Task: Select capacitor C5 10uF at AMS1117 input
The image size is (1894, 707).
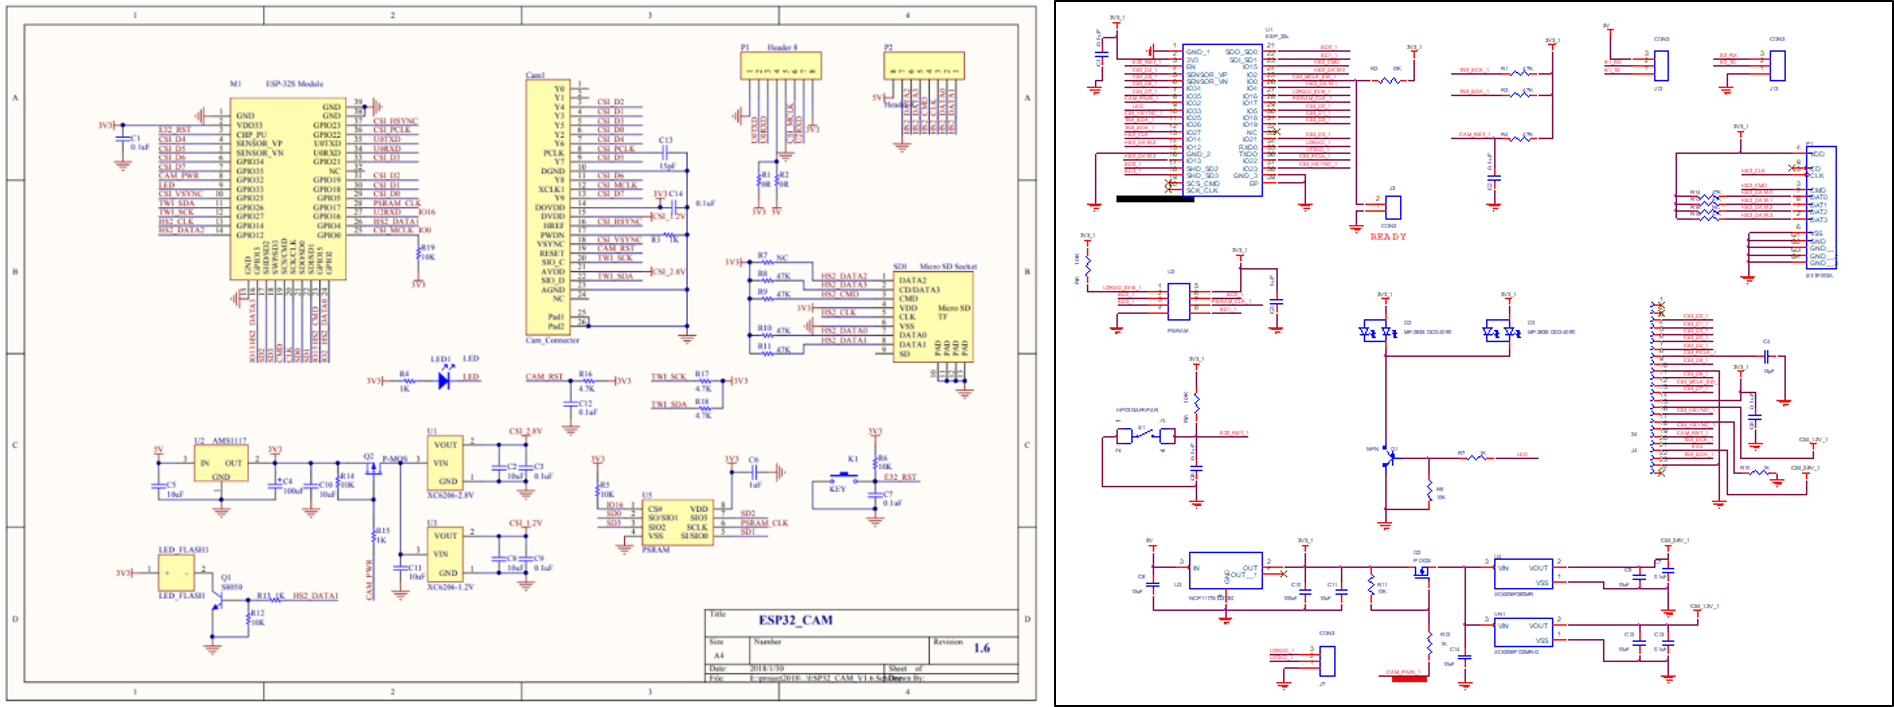Action: click(158, 487)
